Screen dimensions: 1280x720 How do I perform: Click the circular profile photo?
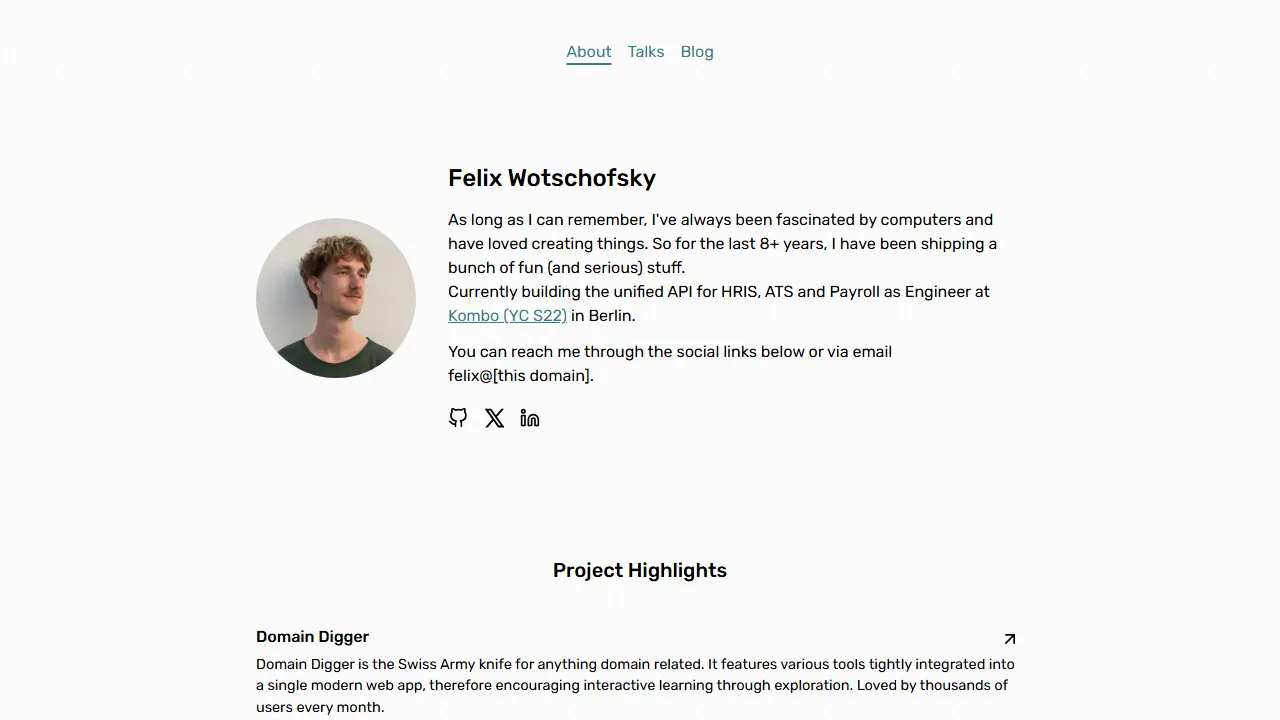(336, 298)
